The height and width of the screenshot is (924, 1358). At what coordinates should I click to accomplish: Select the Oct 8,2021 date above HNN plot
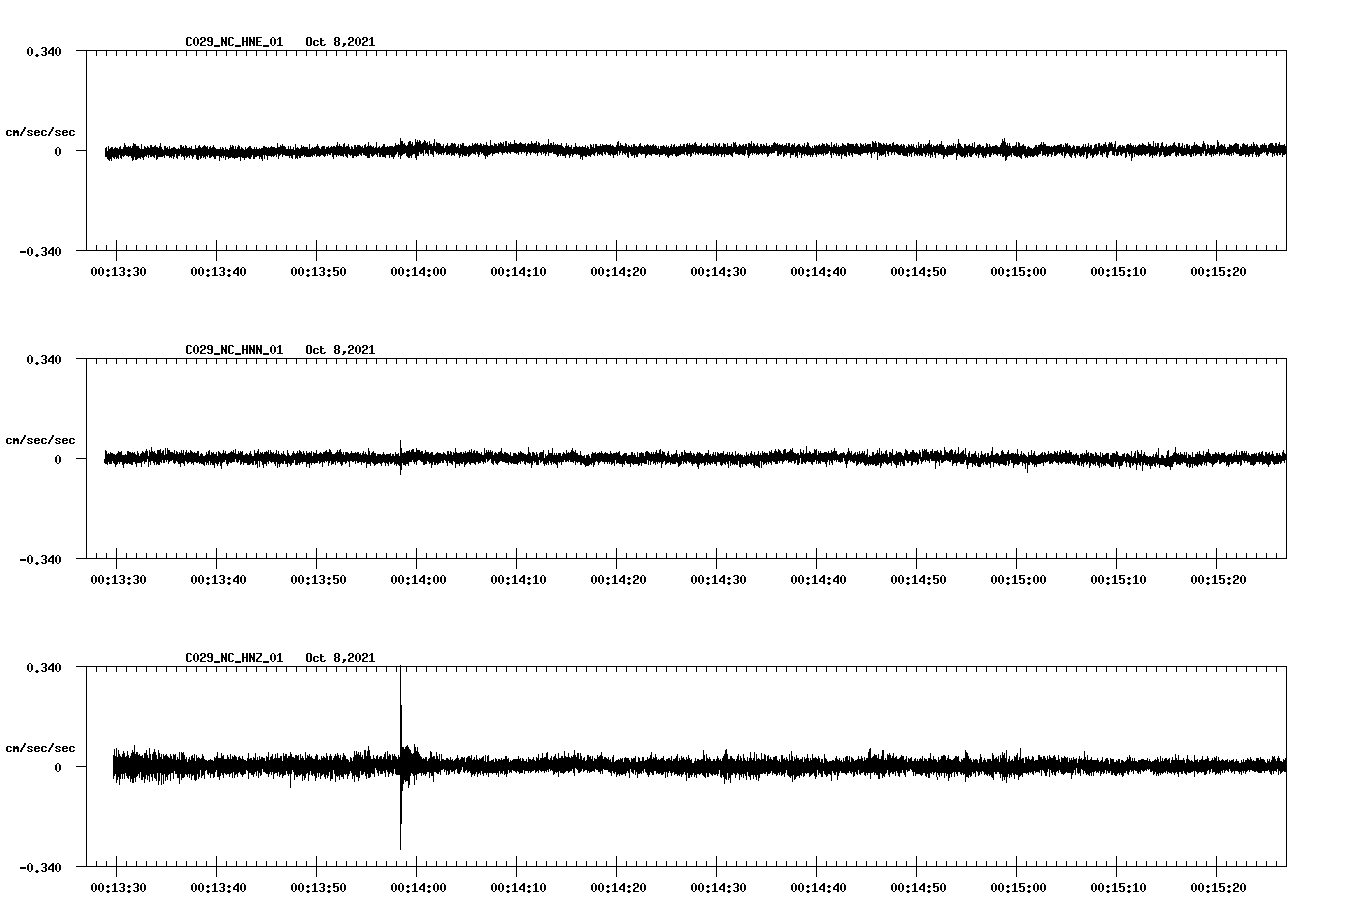click(x=340, y=350)
